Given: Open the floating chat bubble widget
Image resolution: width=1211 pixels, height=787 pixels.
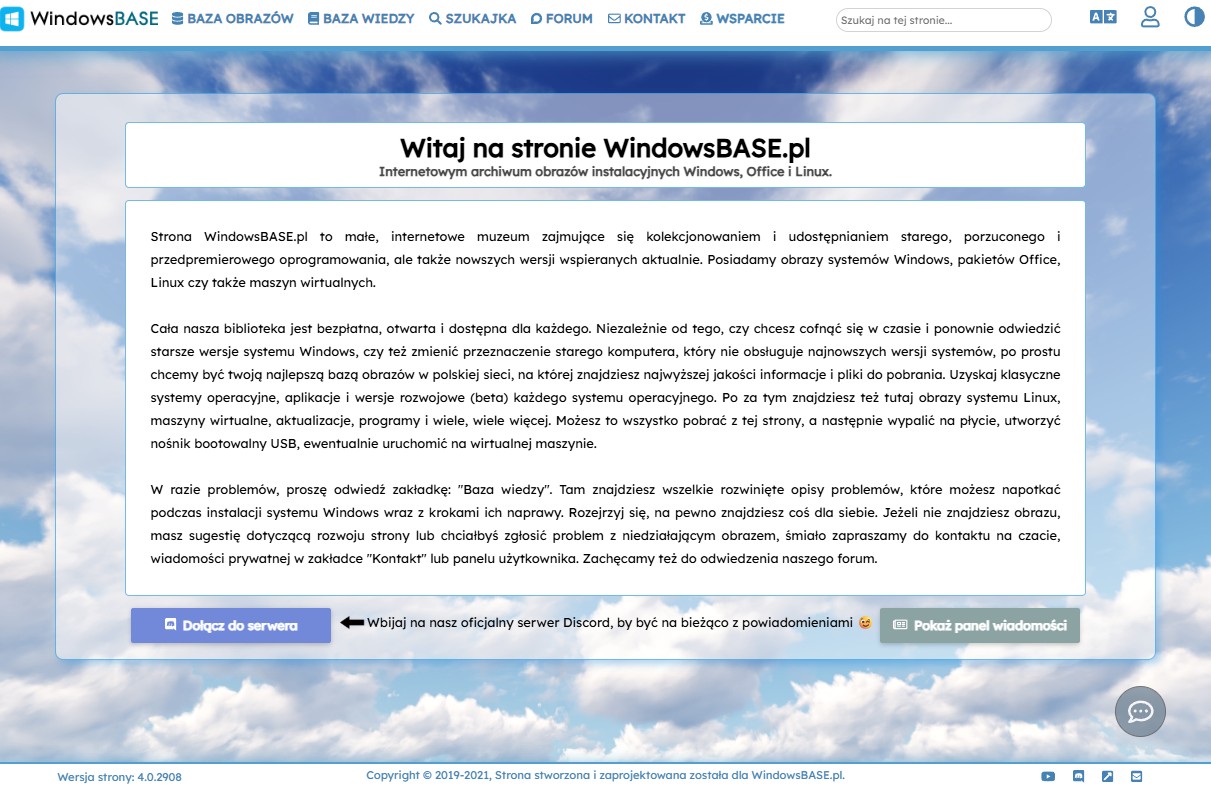Looking at the screenshot, I should click(1140, 711).
